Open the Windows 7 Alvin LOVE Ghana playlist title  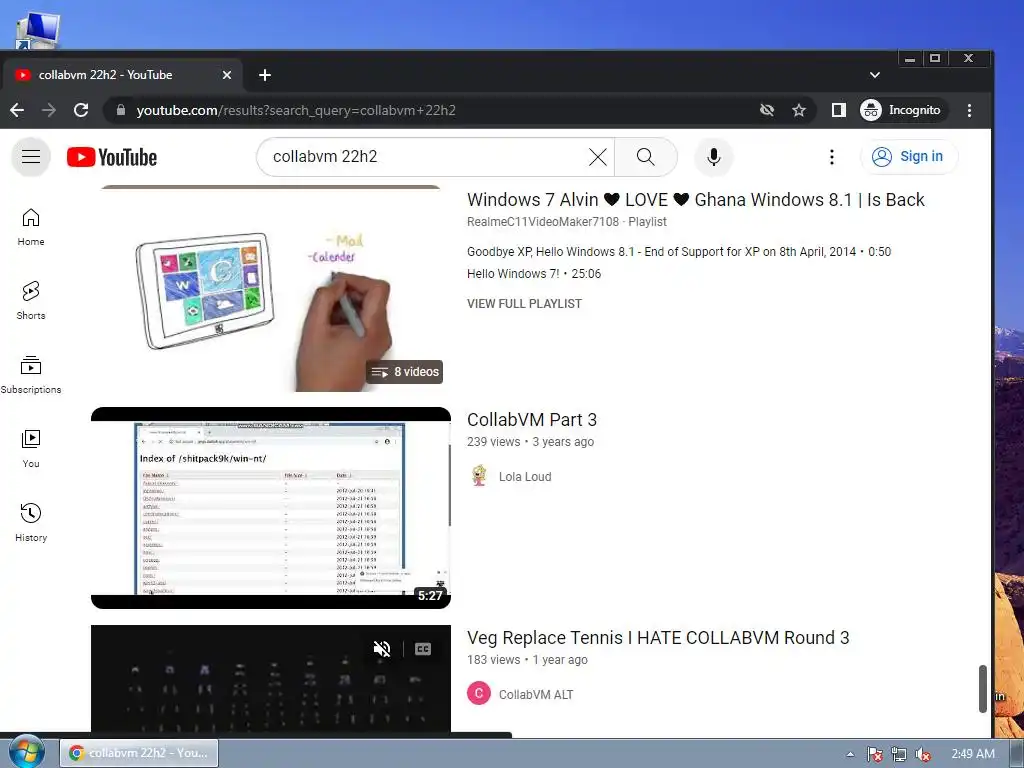click(696, 200)
